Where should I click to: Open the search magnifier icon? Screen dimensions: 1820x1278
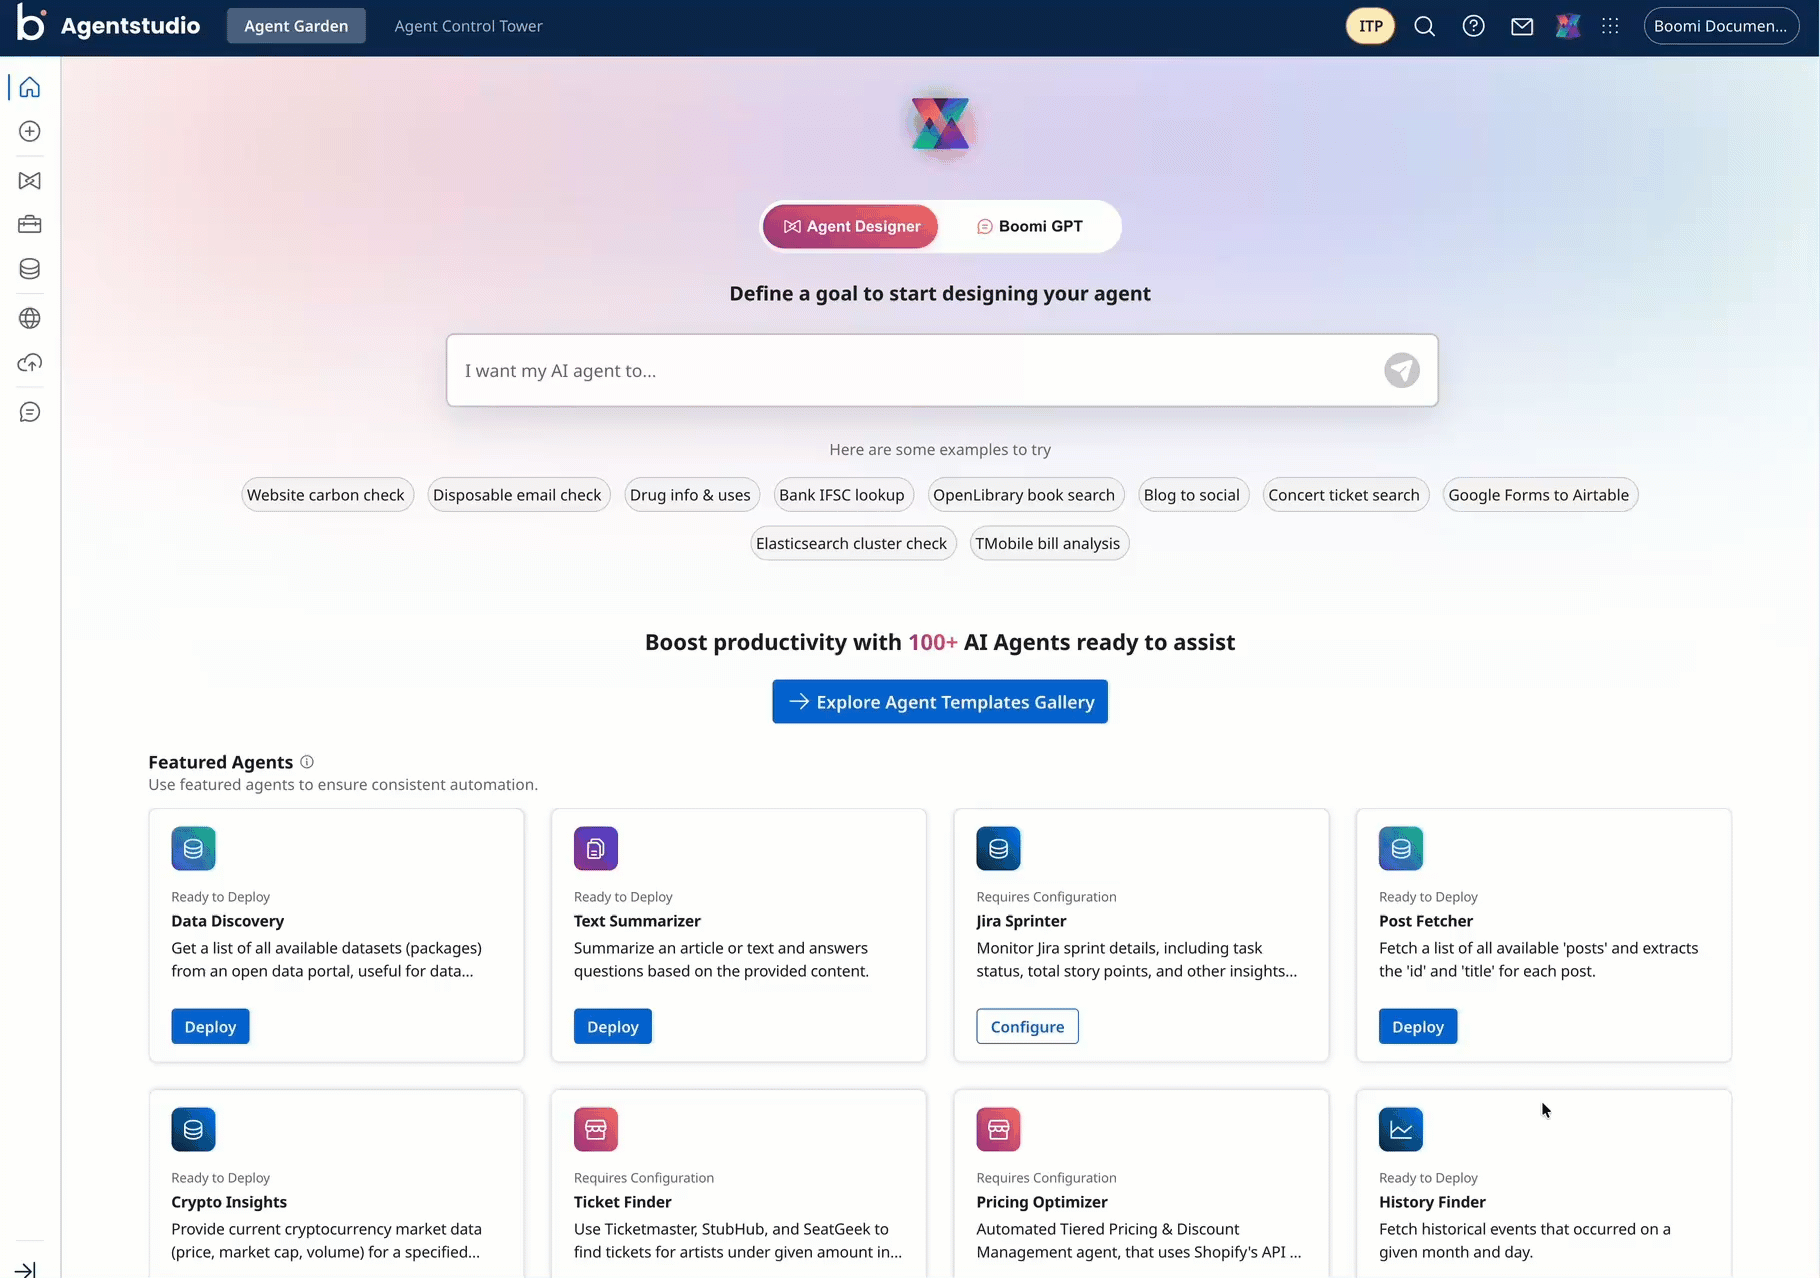pyautogui.click(x=1425, y=26)
